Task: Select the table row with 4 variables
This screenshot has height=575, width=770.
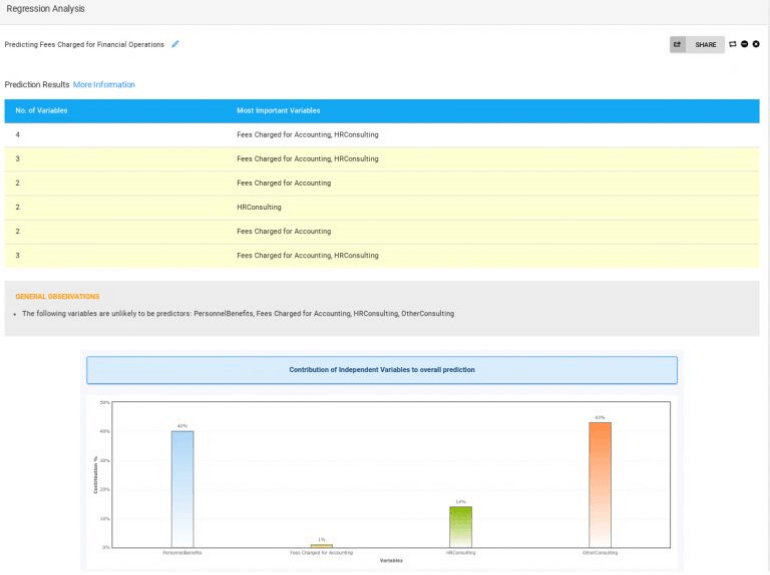Action: (x=381, y=134)
